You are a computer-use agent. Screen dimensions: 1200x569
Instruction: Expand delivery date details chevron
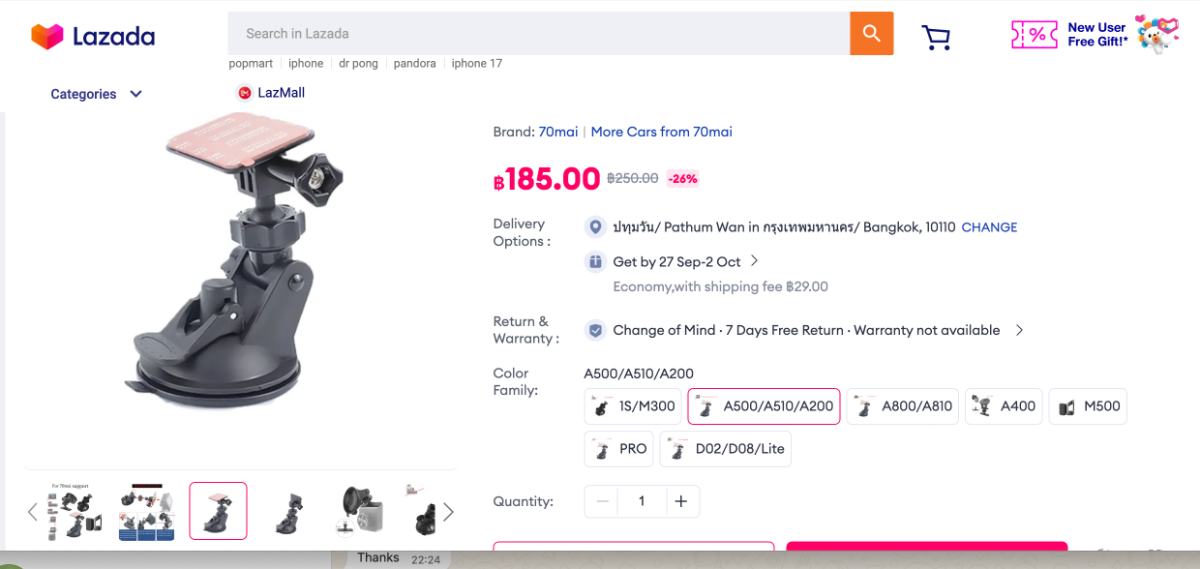(x=755, y=261)
